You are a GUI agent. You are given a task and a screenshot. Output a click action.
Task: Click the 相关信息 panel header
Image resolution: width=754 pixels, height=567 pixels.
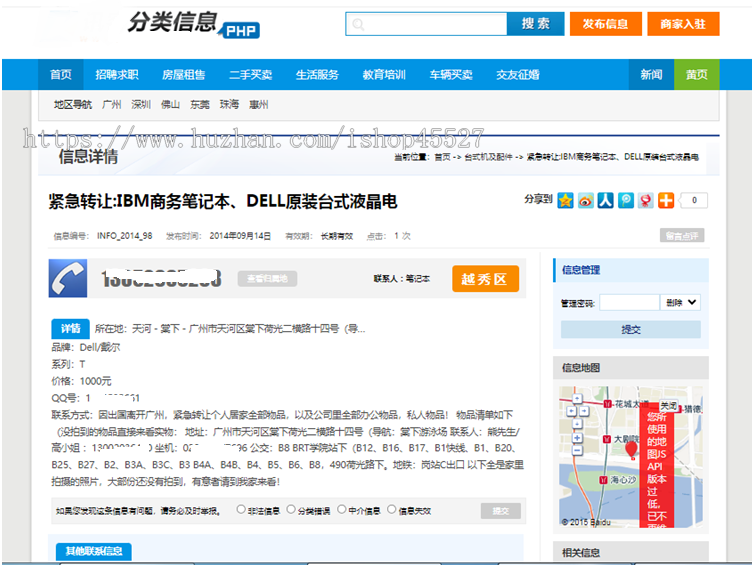click(631, 552)
